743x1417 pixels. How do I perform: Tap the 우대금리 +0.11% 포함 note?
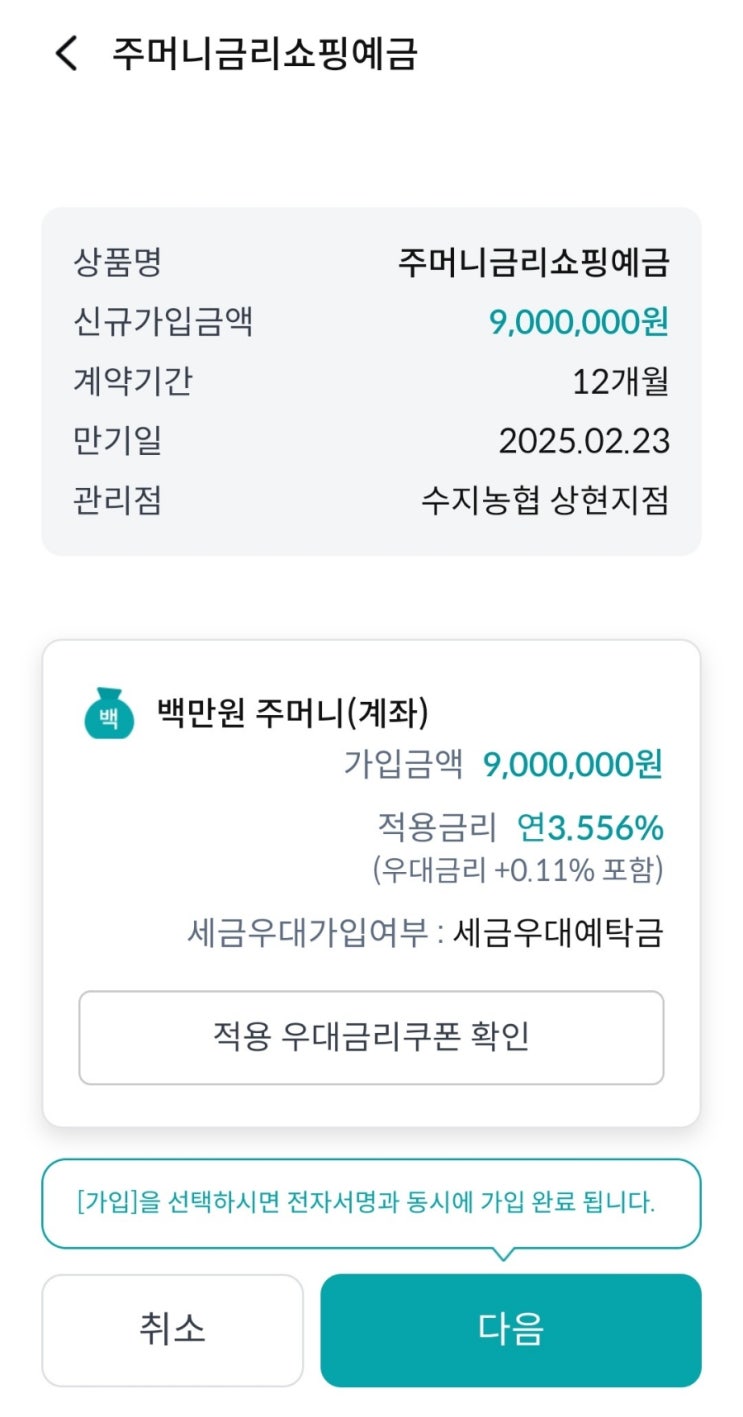[x=518, y=870]
